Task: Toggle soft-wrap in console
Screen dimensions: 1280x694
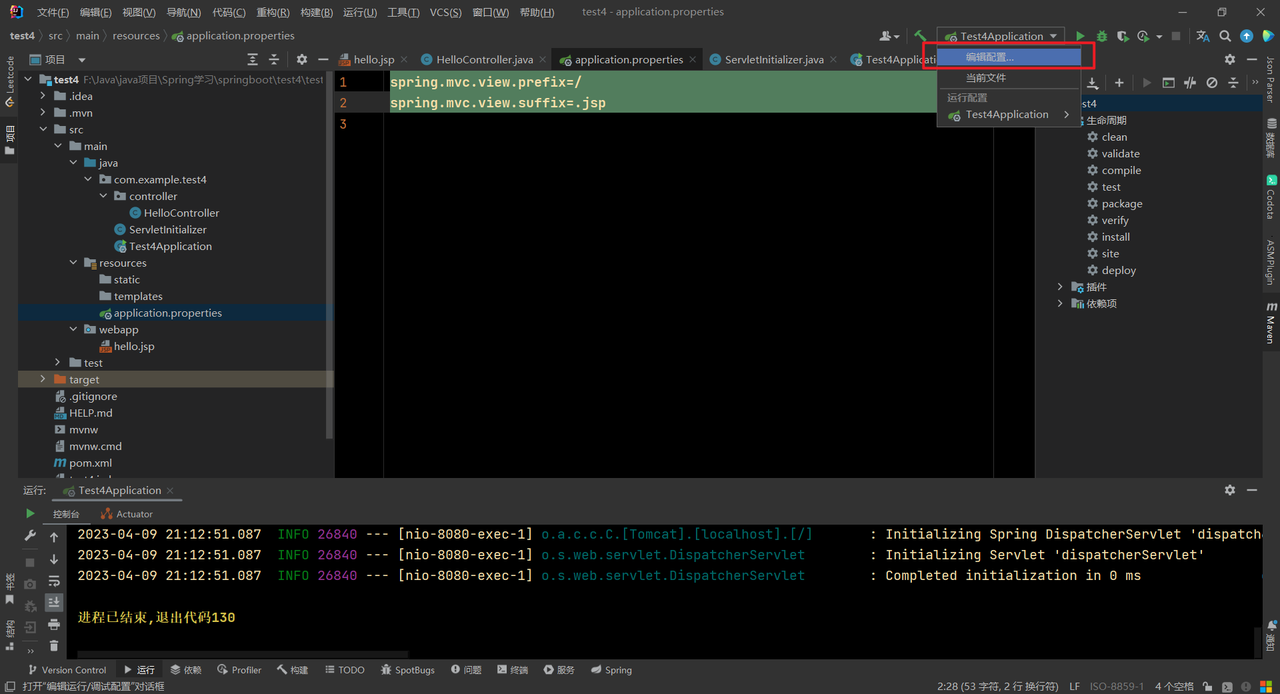Action: [54, 581]
